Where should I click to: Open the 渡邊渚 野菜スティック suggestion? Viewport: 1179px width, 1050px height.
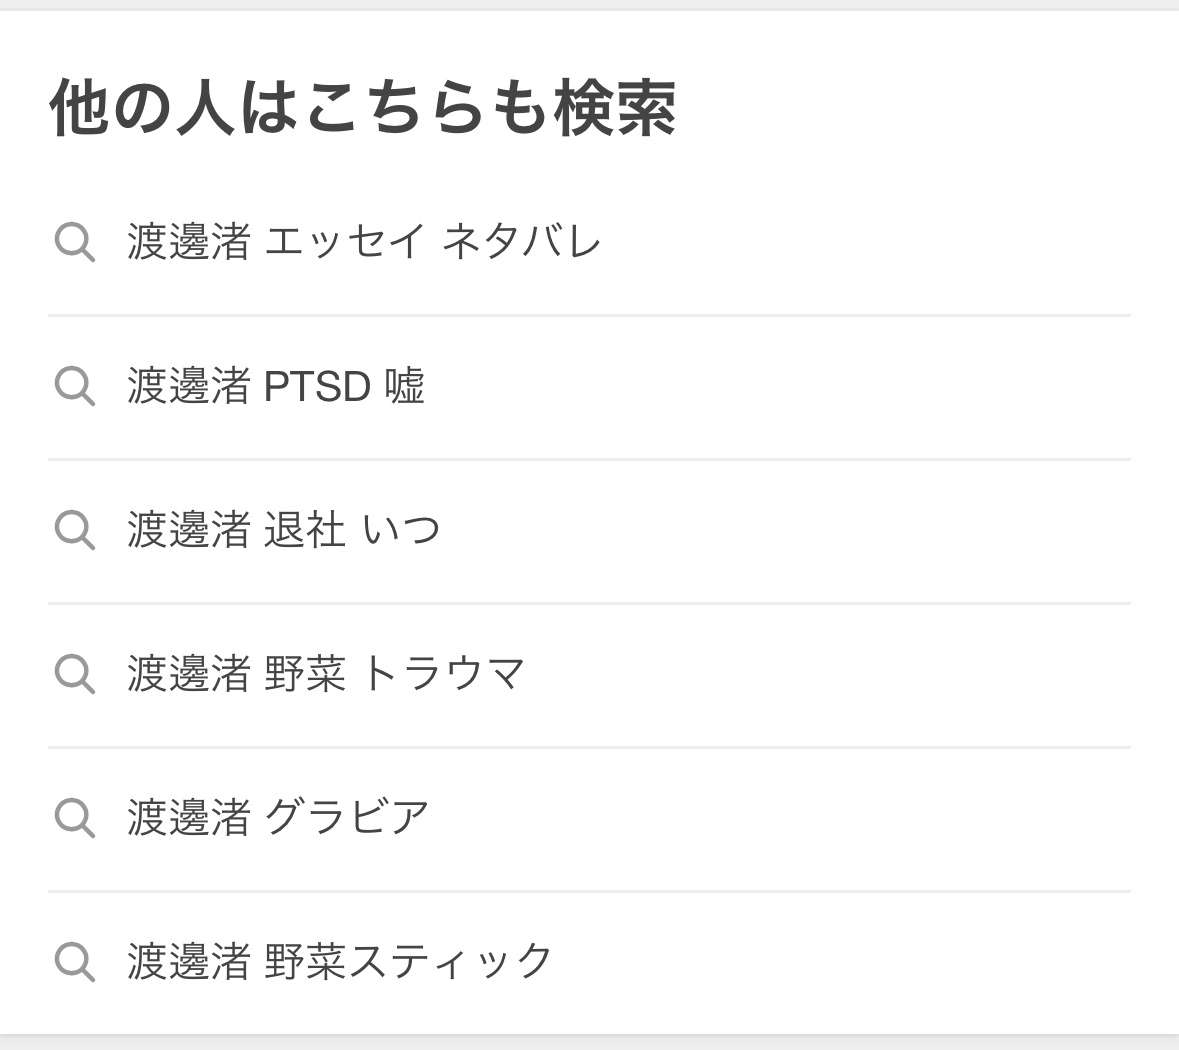[339, 962]
